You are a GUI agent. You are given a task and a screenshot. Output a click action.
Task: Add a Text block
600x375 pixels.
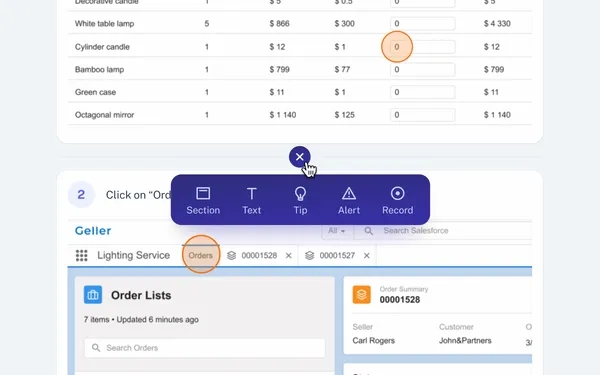click(251, 201)
